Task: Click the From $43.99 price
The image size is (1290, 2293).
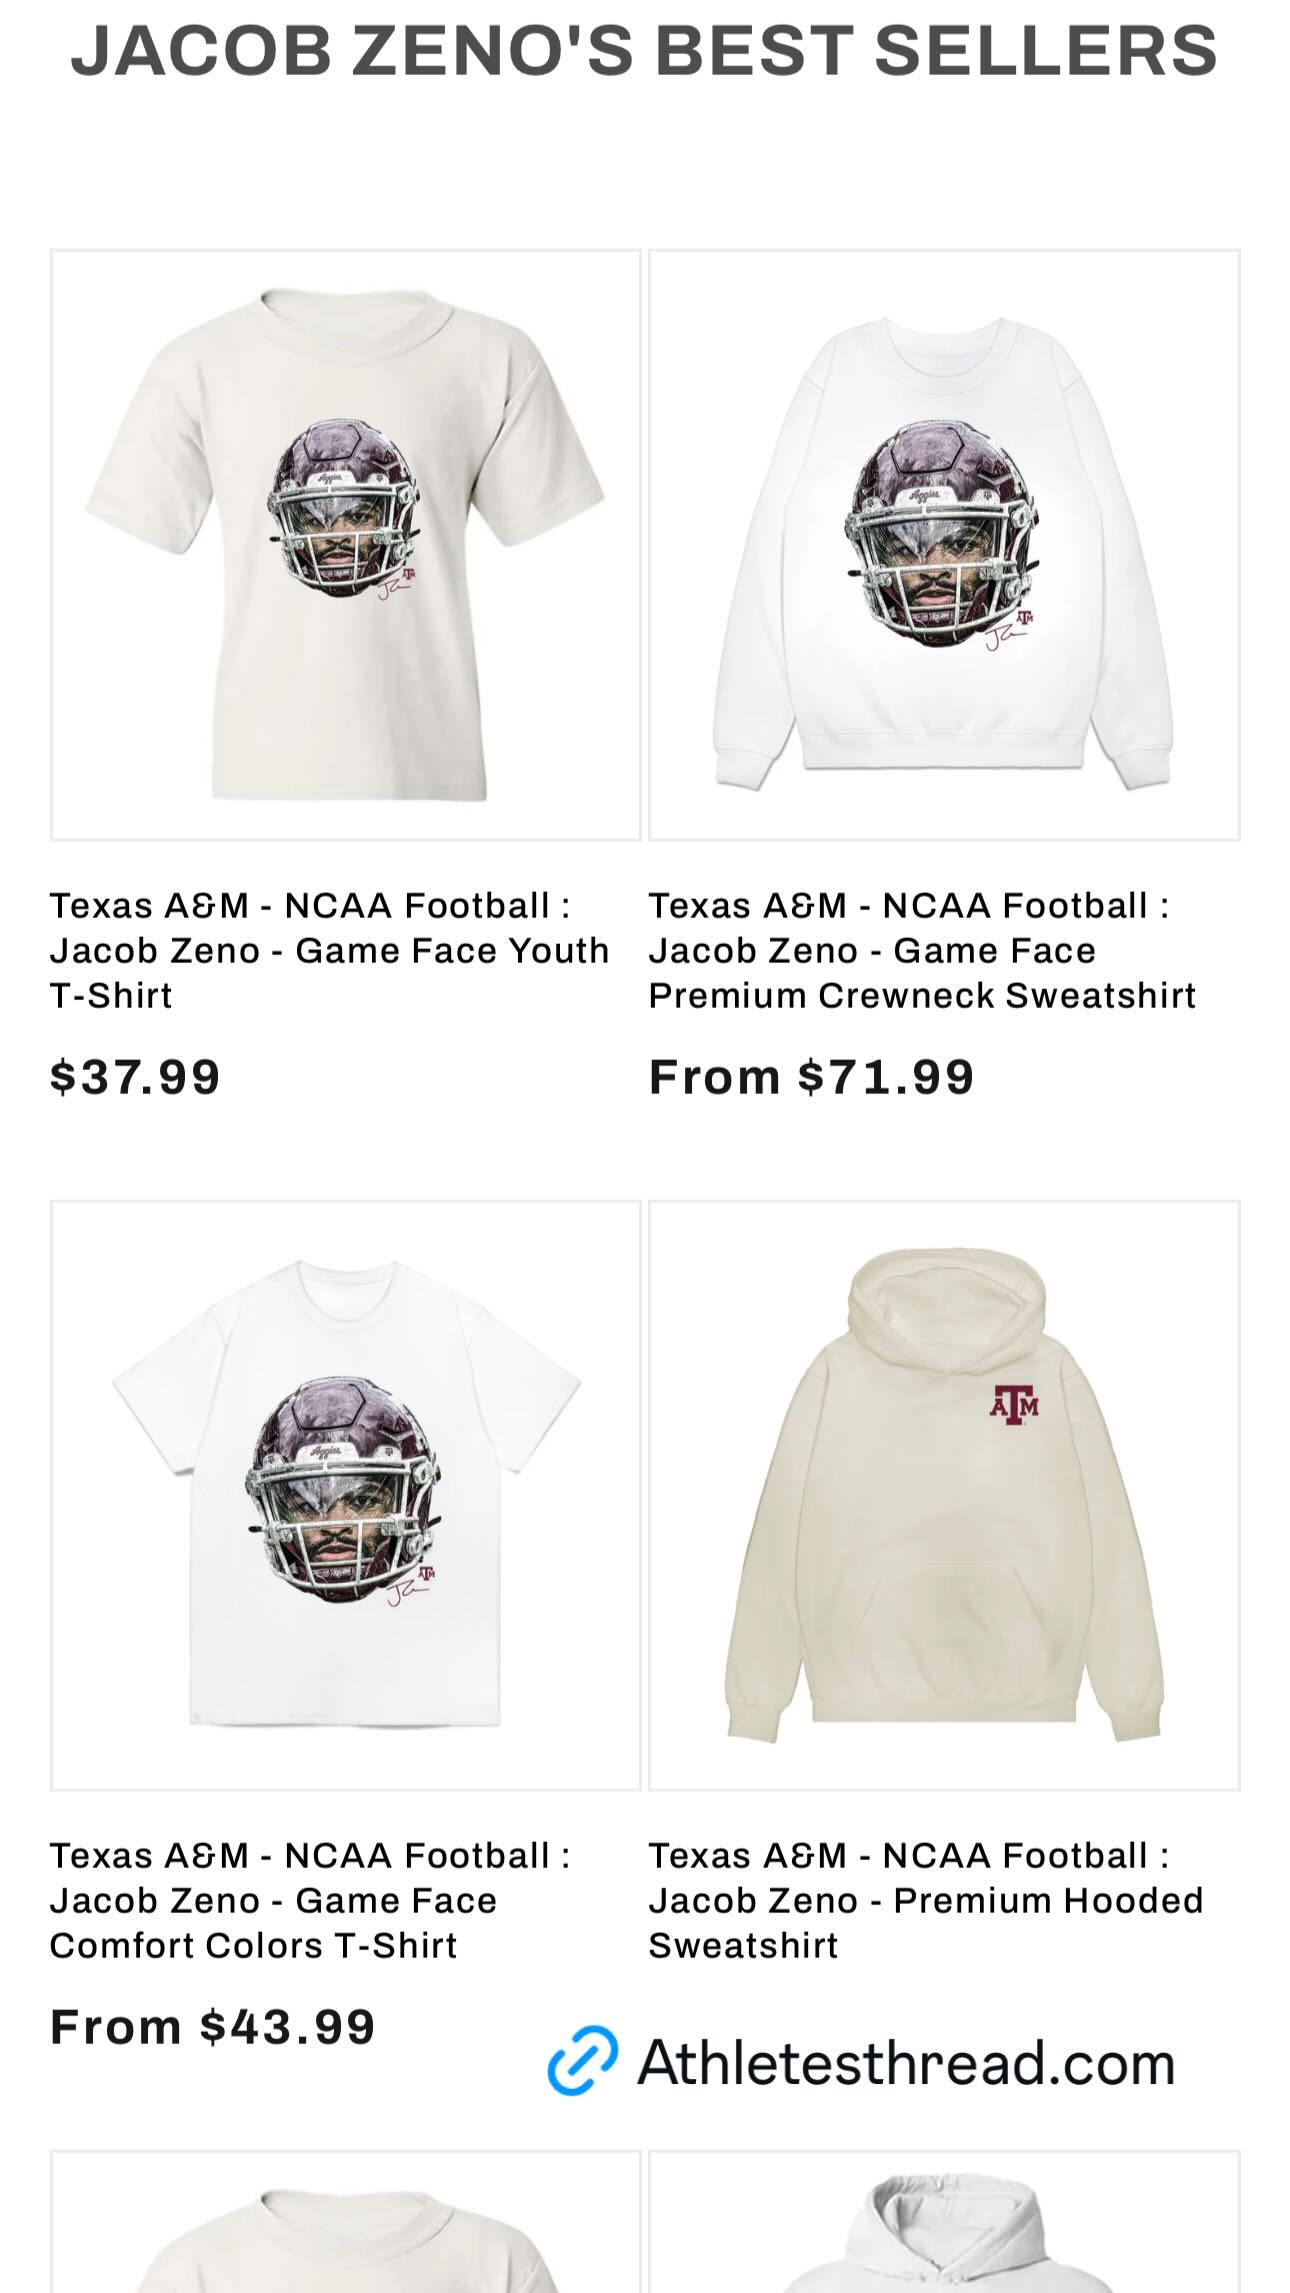Action: (212, 2027)
